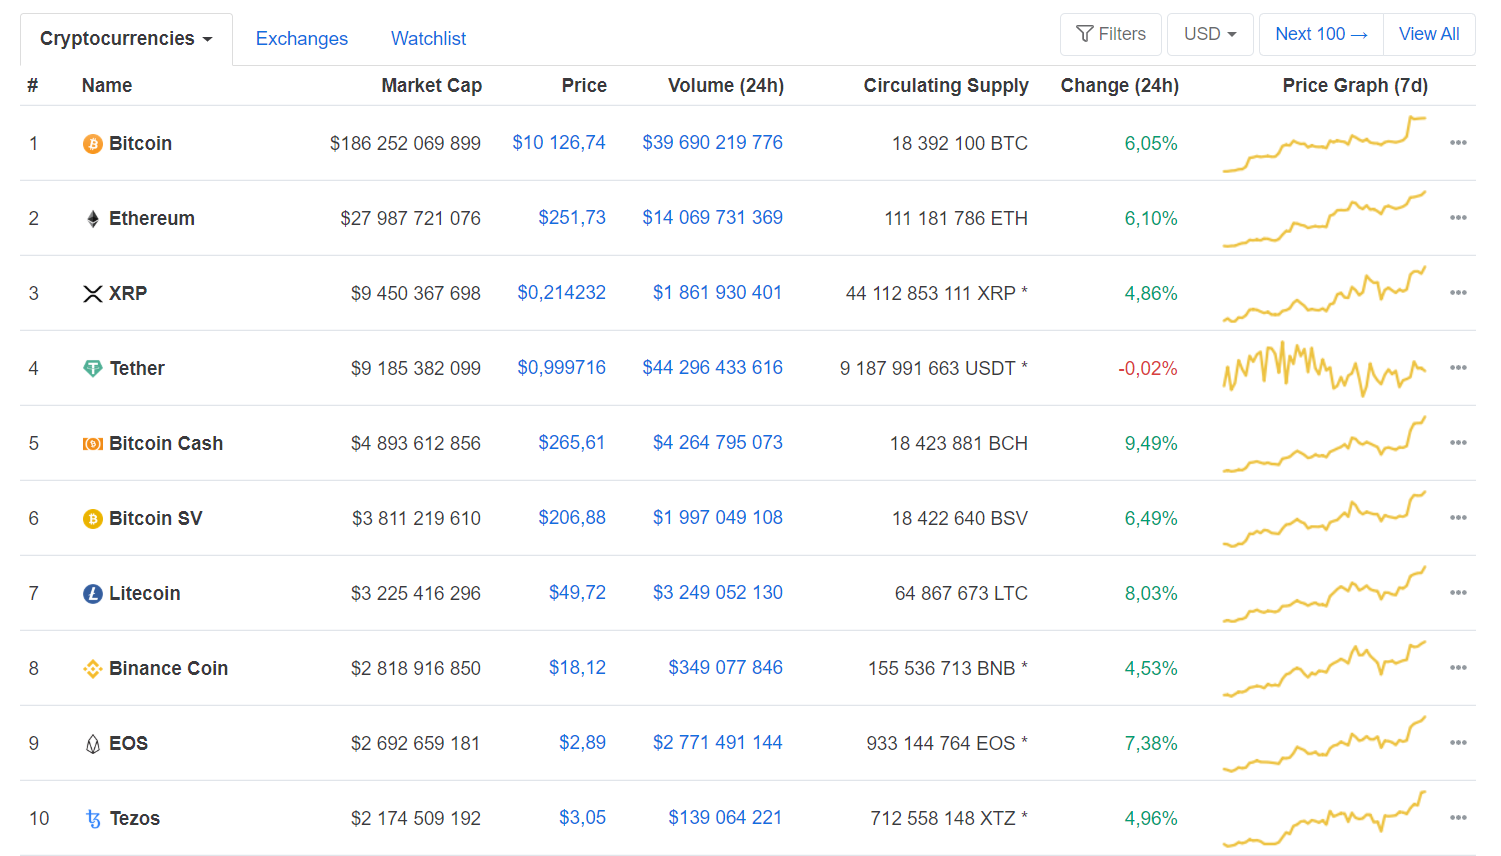Open the three-dot menu for Tezos row
The width and height of the screenshot is (1501, 856).
point(1458,818)
